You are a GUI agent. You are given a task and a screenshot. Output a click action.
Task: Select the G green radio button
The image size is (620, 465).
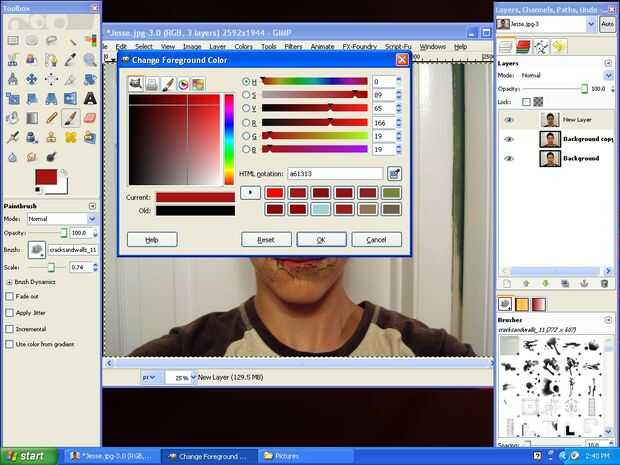coord(246,136)
